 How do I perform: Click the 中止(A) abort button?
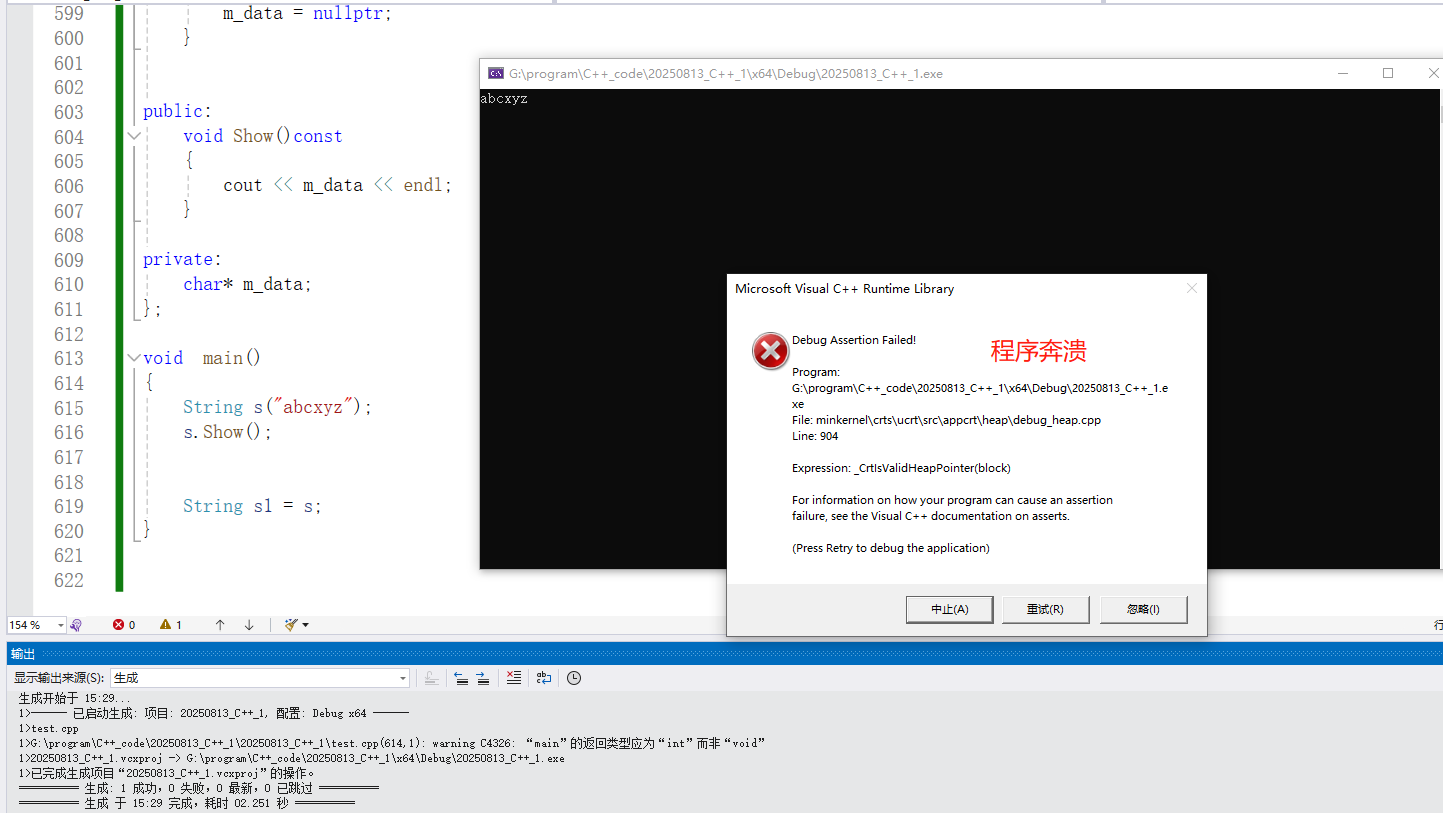coord(950,609)
